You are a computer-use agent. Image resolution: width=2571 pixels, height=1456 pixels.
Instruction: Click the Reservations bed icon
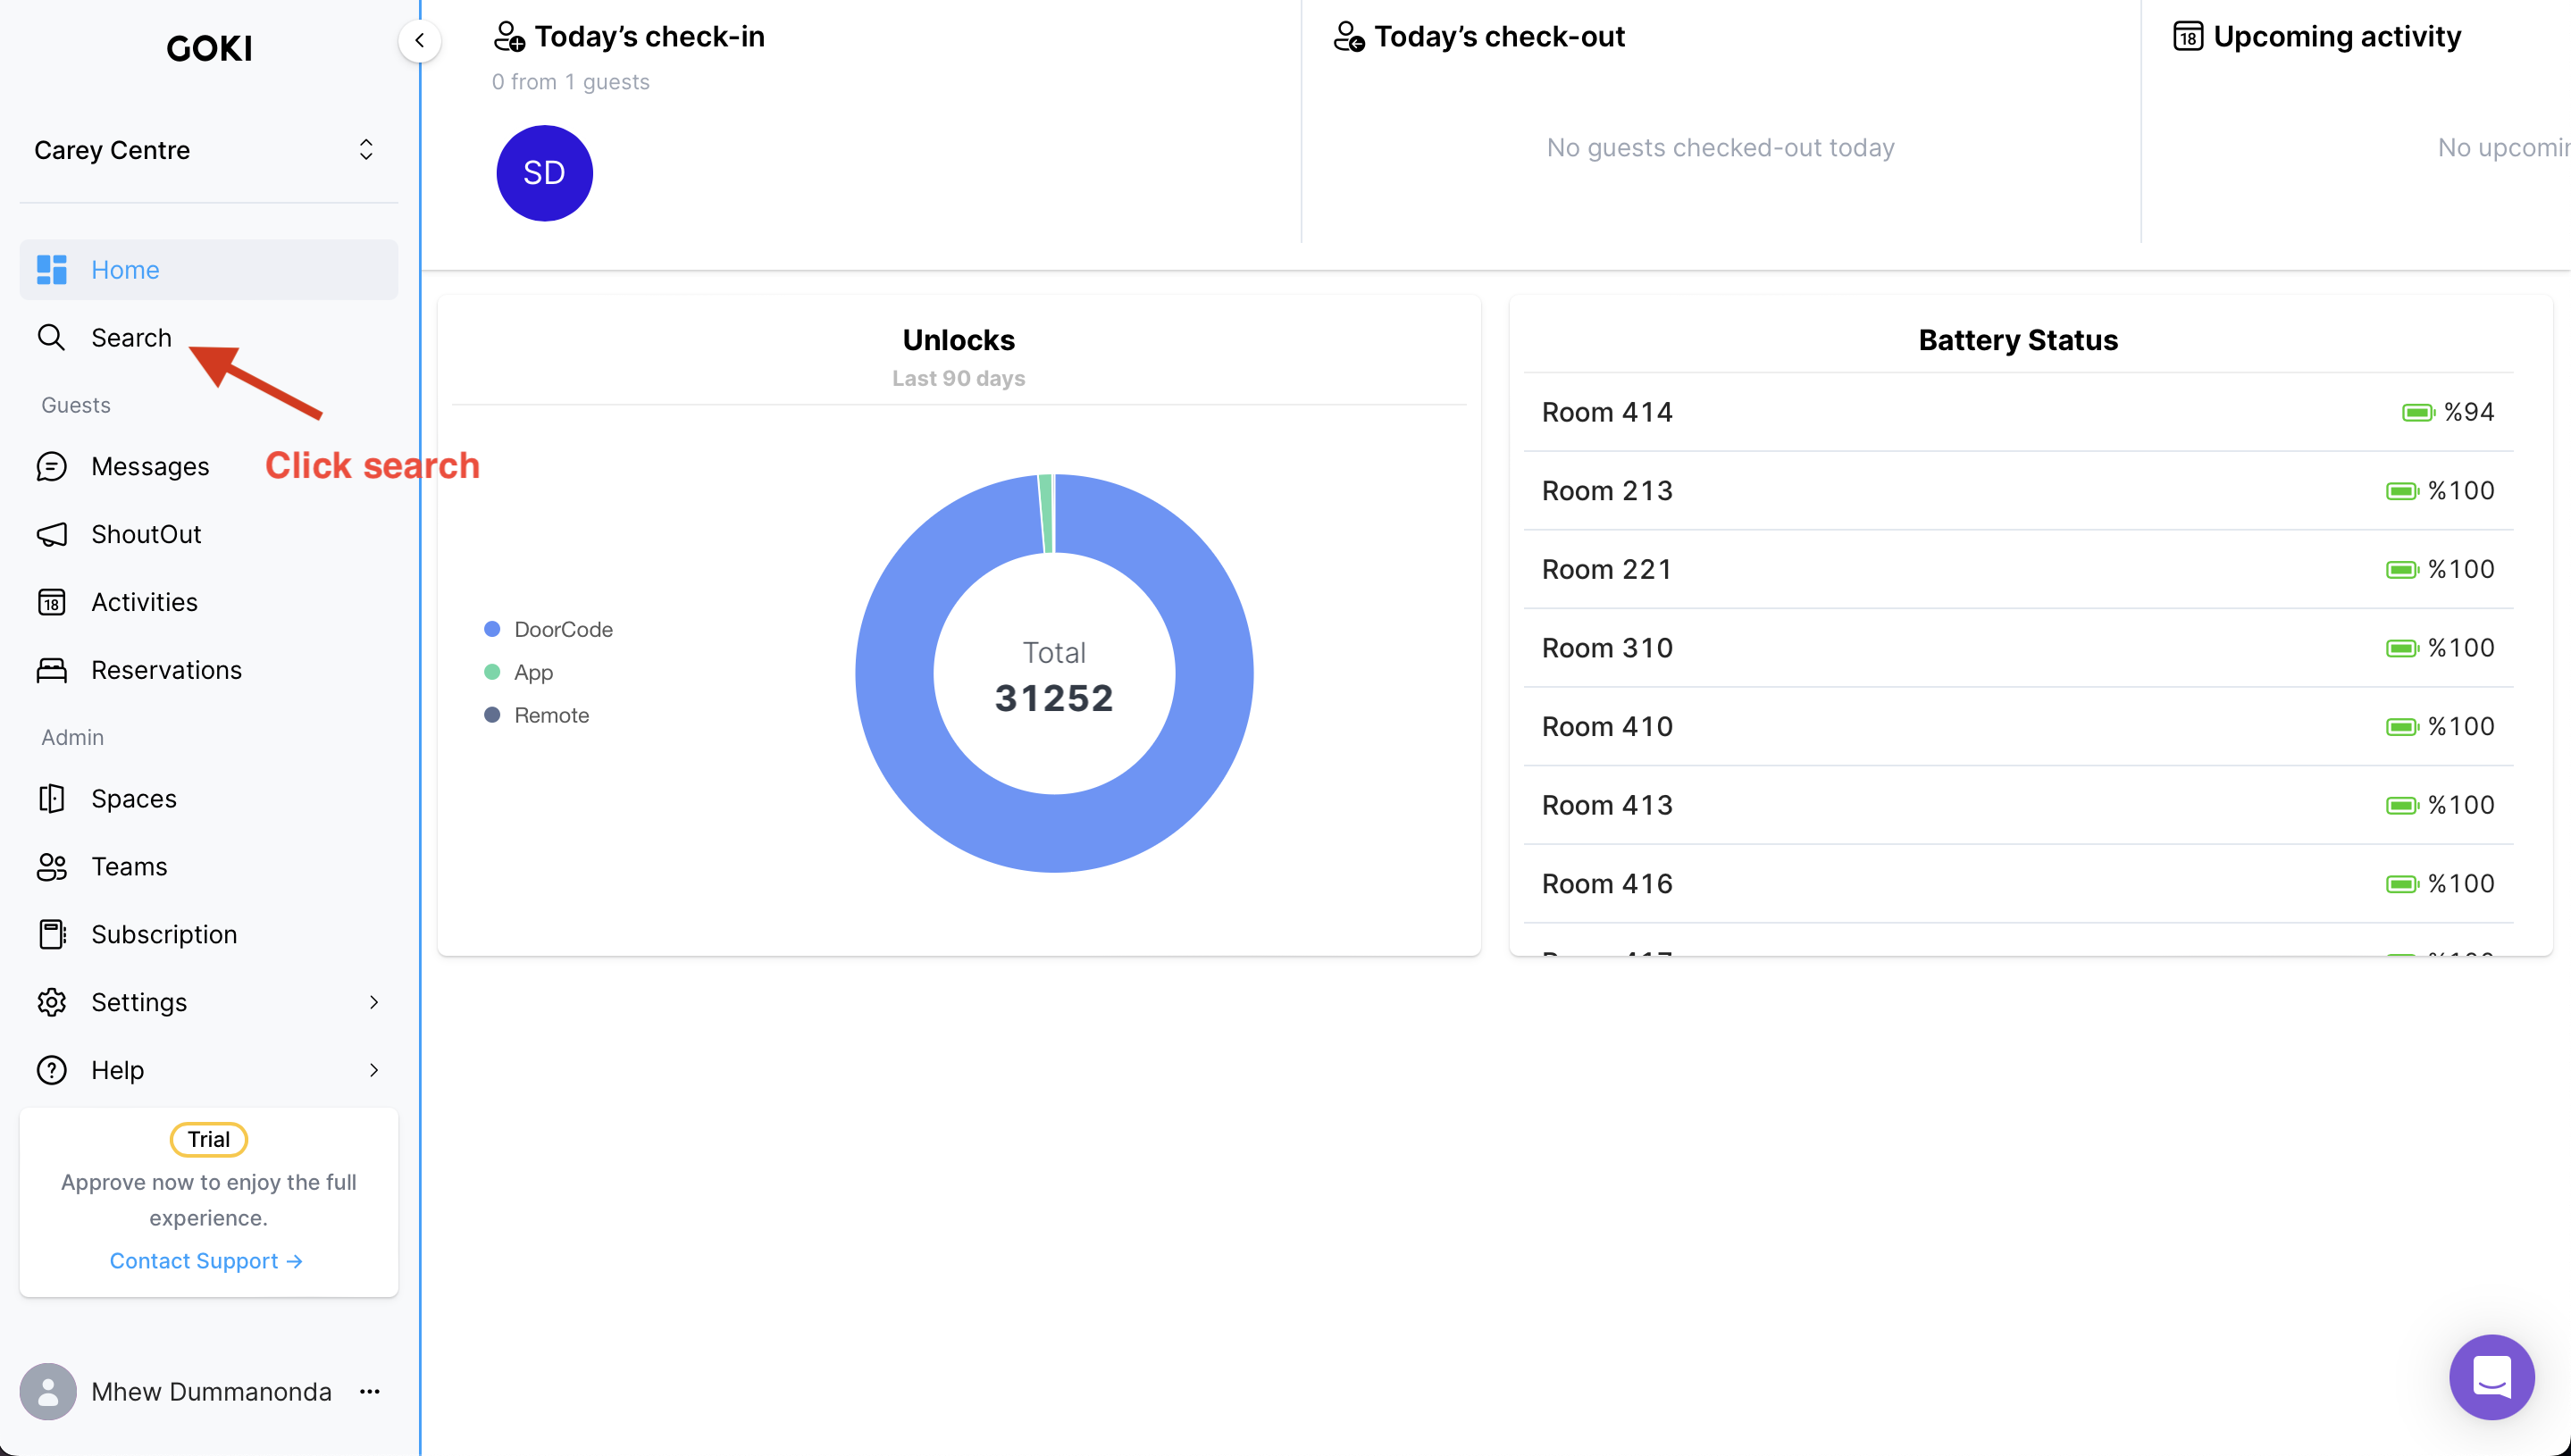(x=51, y=670)
